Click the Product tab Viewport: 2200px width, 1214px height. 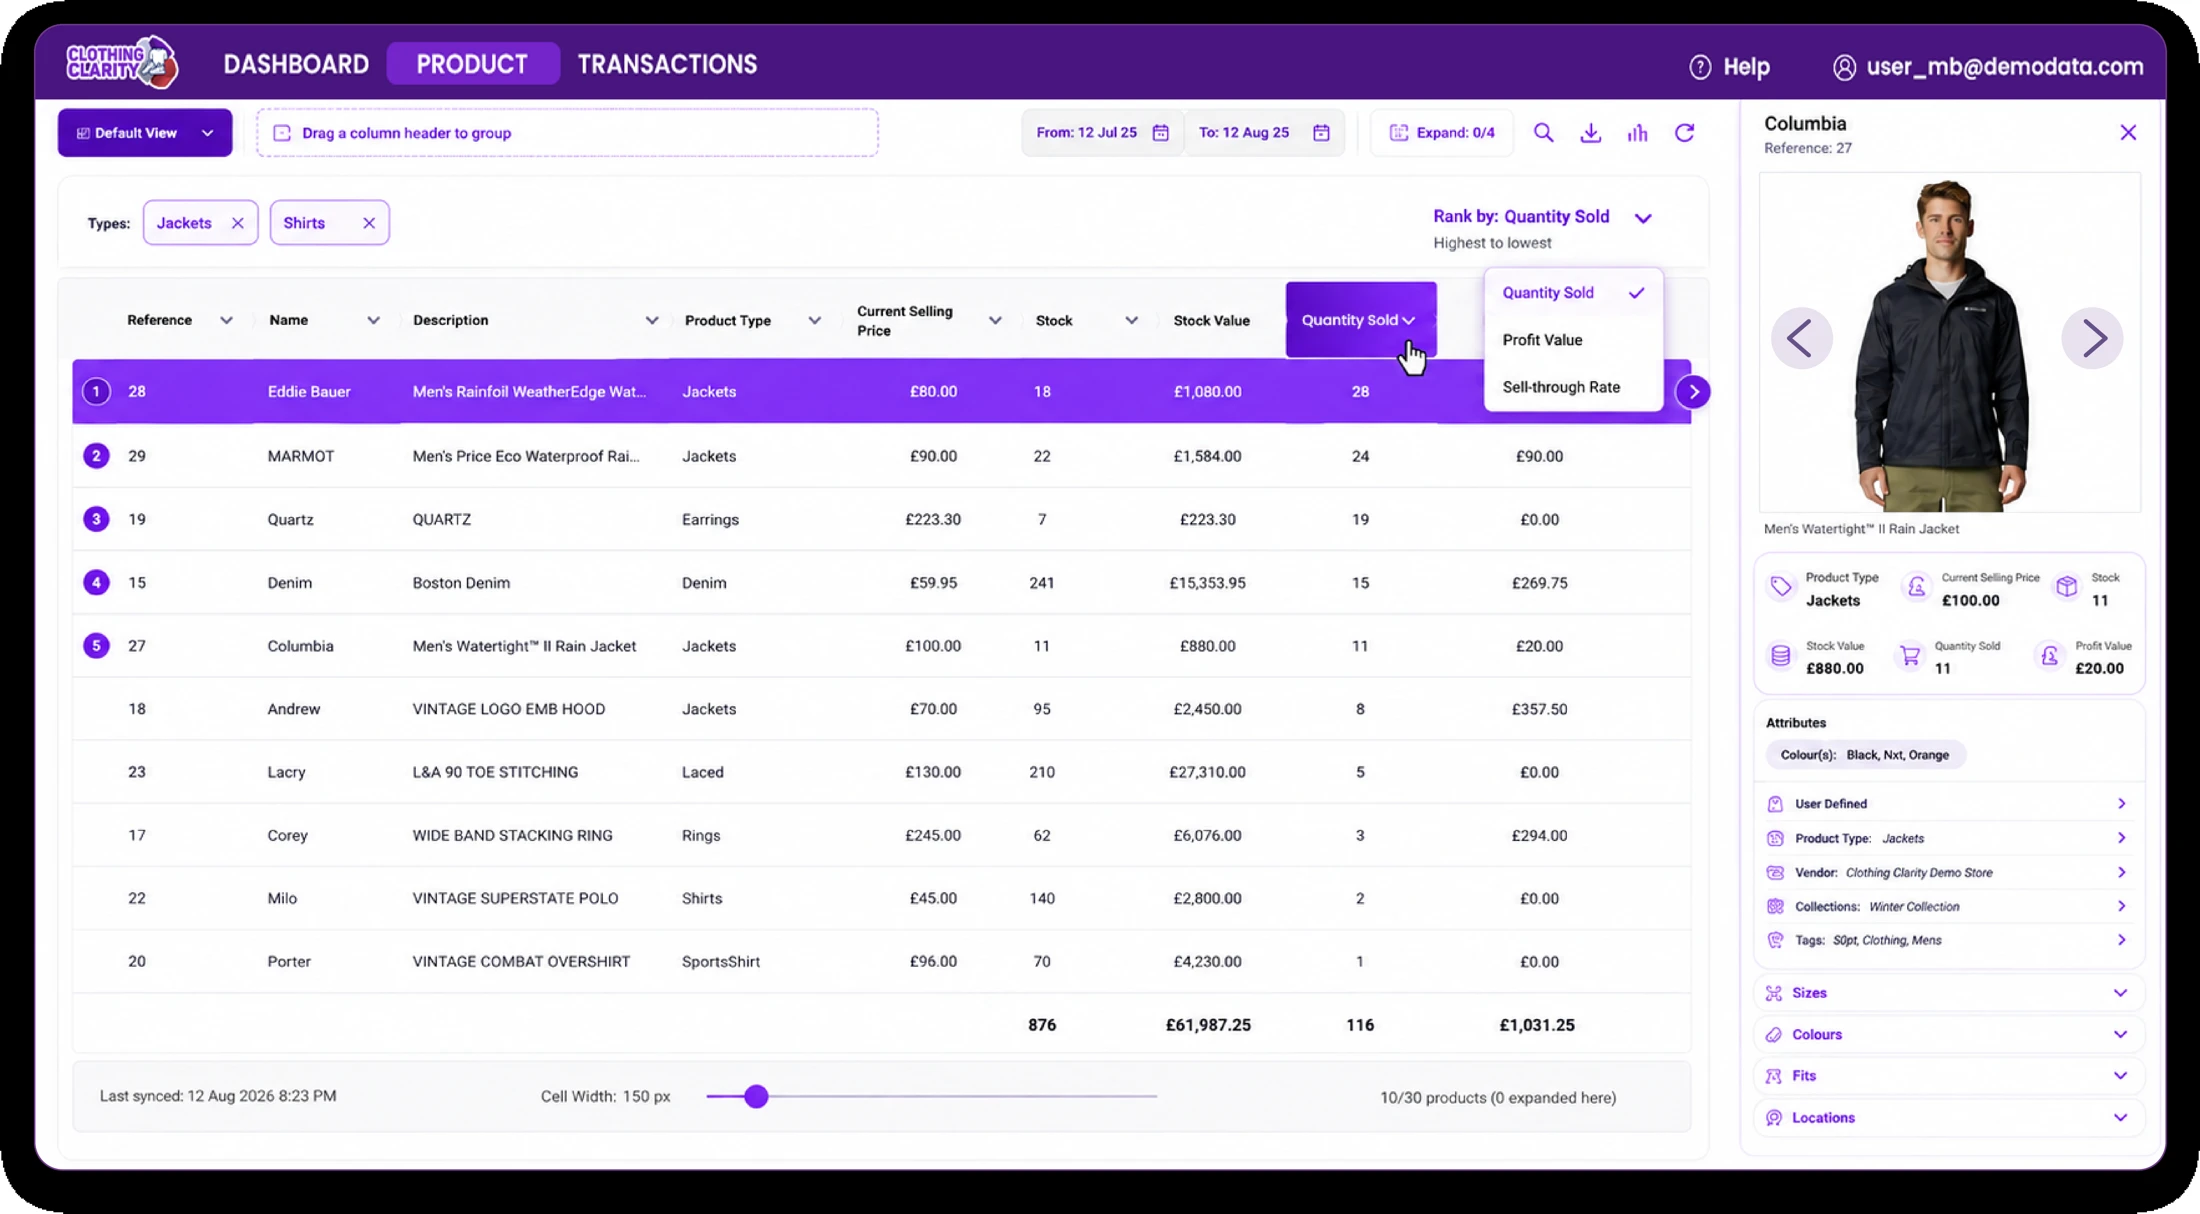click(472, 64)
